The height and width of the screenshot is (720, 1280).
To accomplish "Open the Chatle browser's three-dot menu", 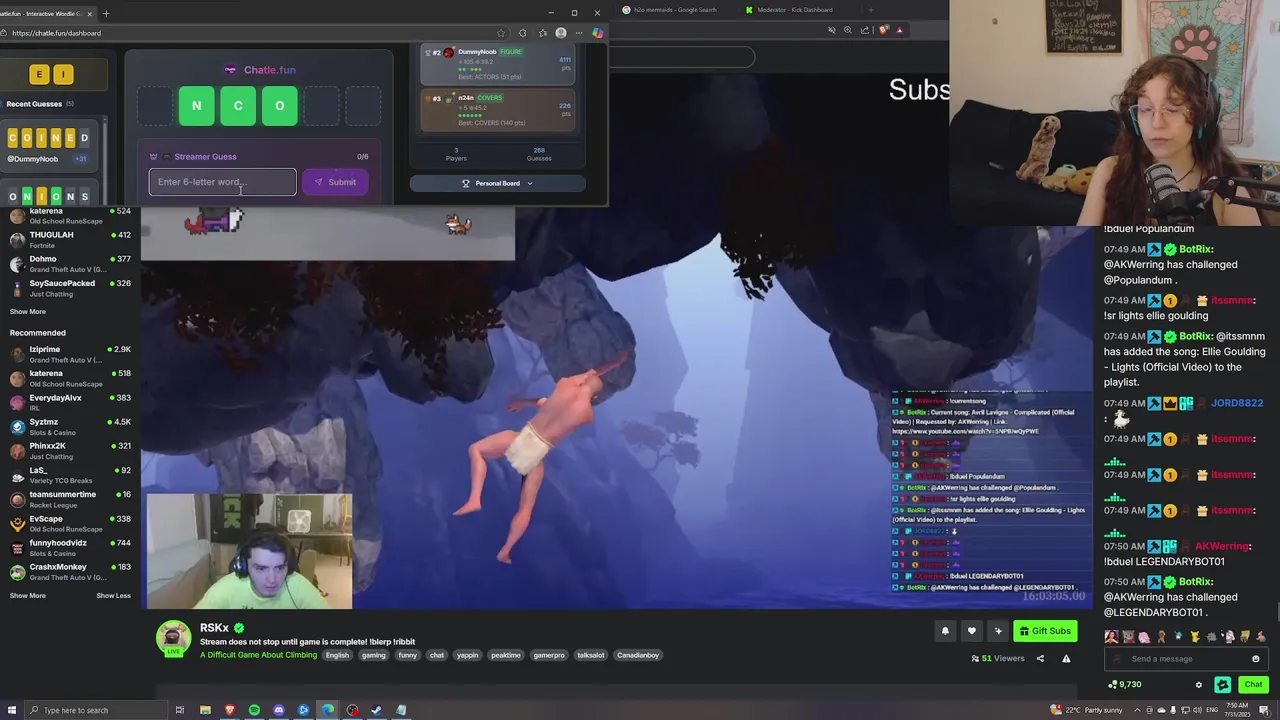I will point(578,33).
